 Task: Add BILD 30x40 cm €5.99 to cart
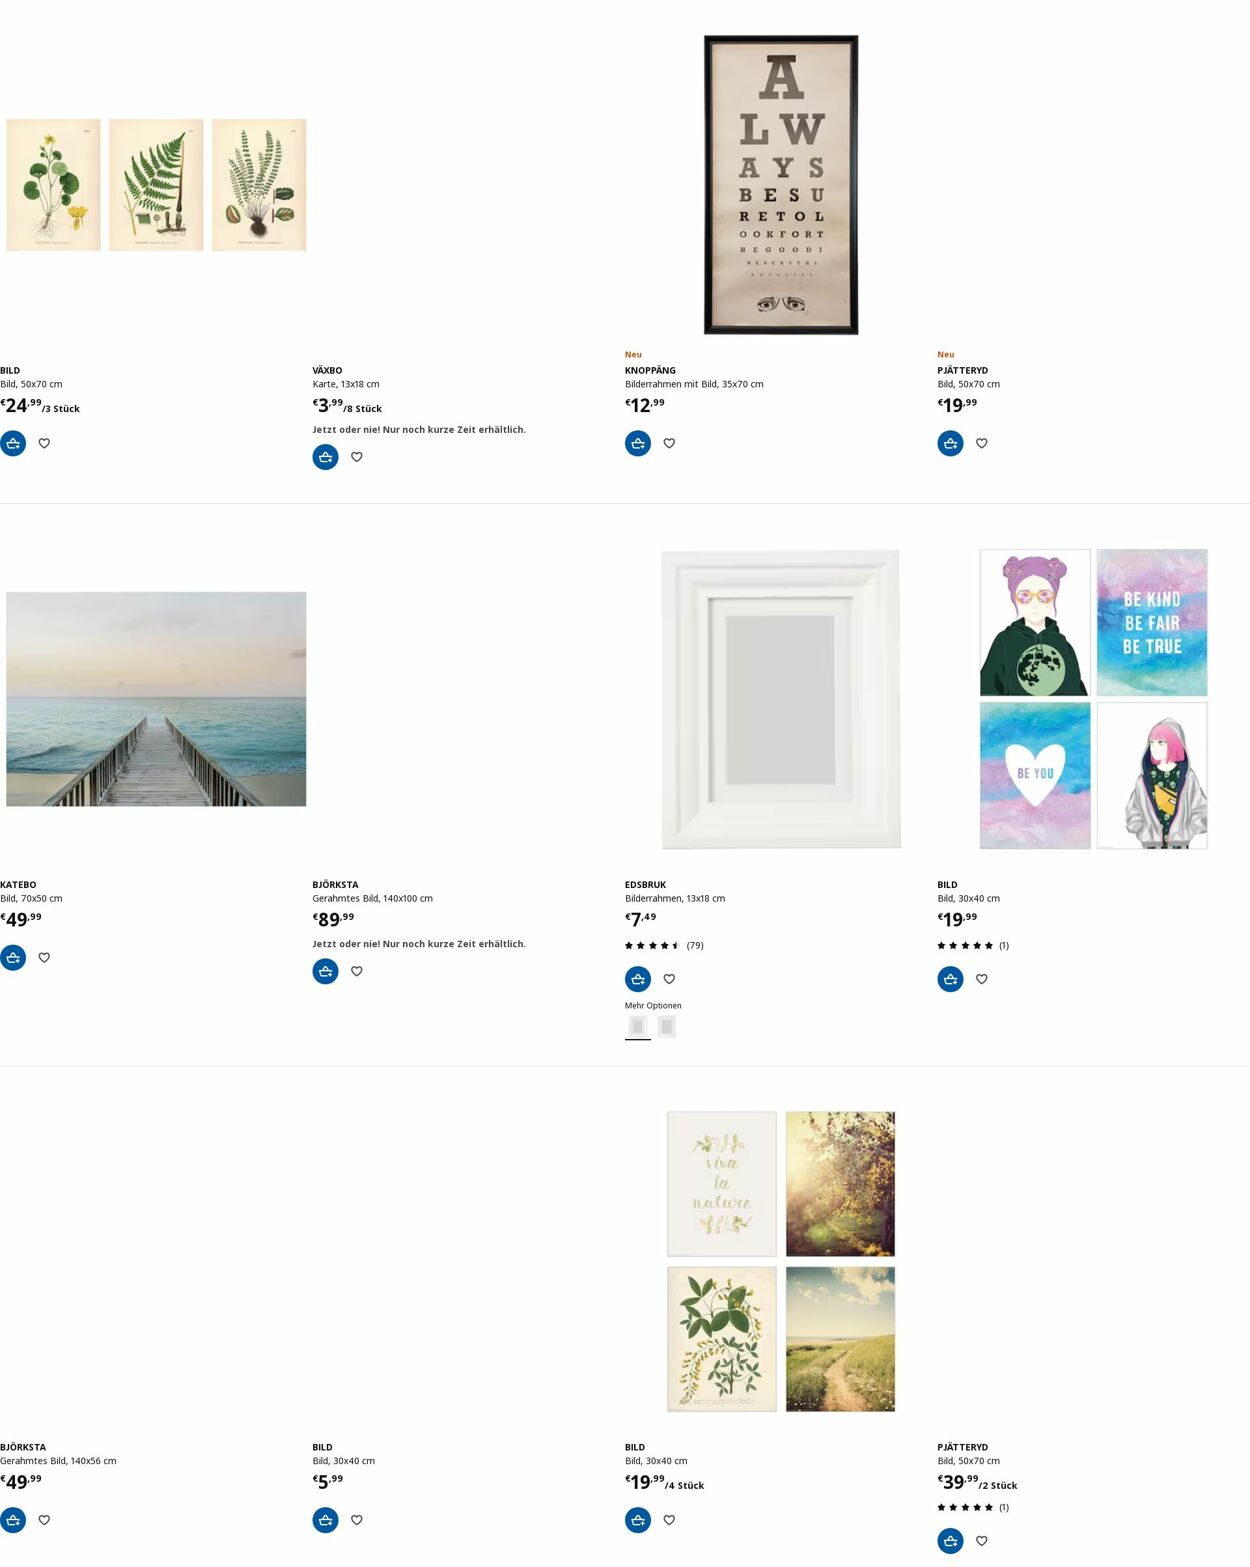coord(325,1520)
